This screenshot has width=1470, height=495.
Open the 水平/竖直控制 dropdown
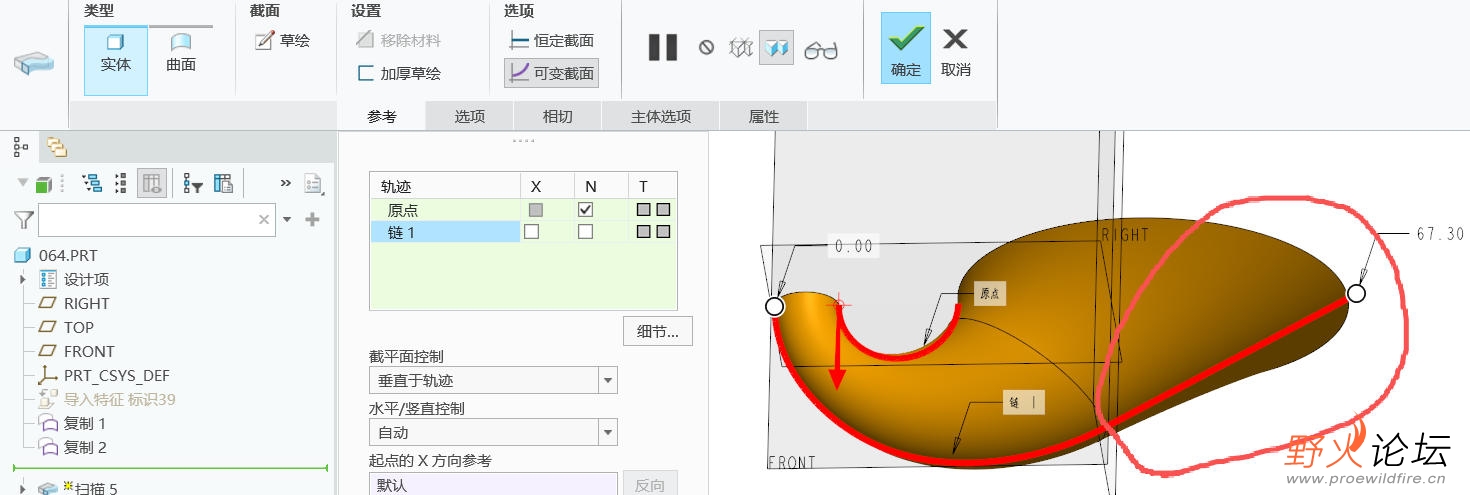coord(493,432)
